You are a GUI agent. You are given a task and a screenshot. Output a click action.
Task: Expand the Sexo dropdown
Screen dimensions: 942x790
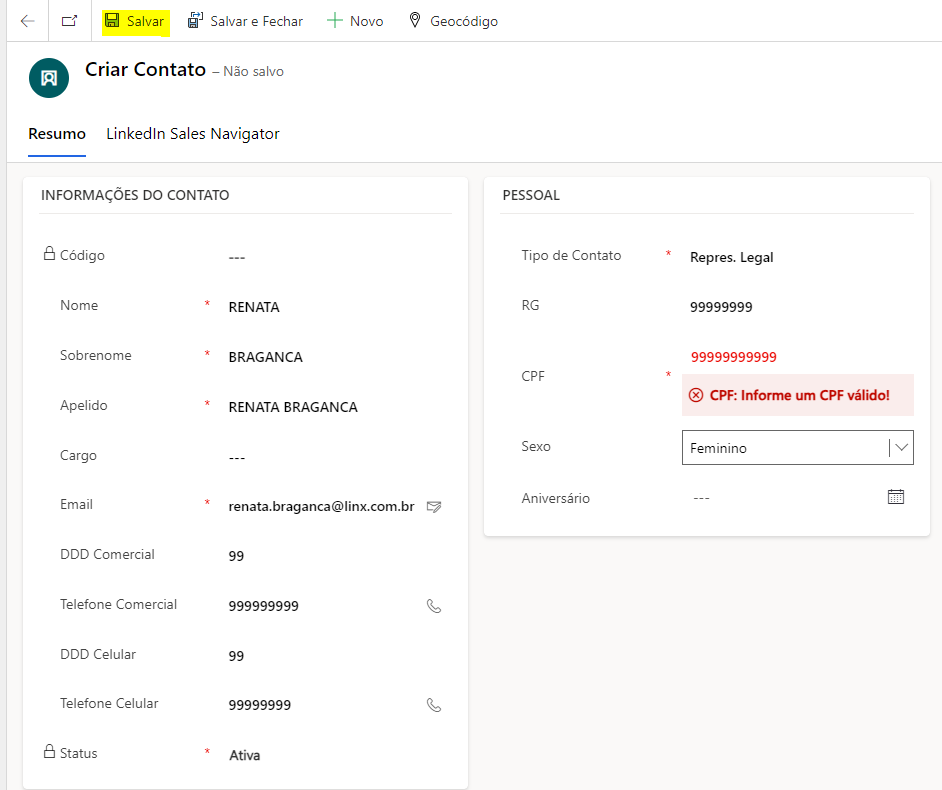tap(901, 448)
